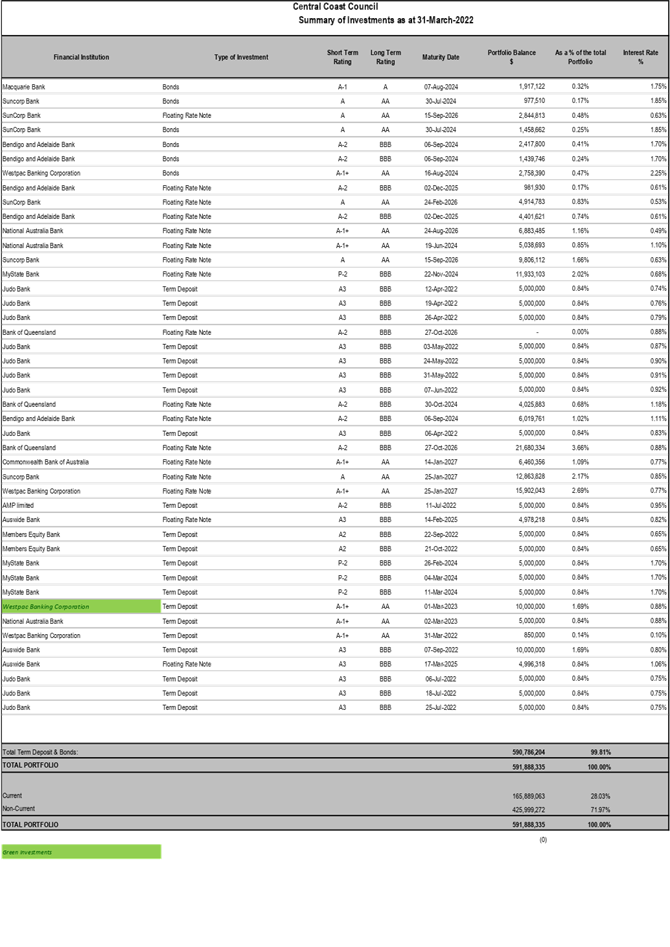
Task: Click the balance value '1,458,662'
Action: (532, 130)
